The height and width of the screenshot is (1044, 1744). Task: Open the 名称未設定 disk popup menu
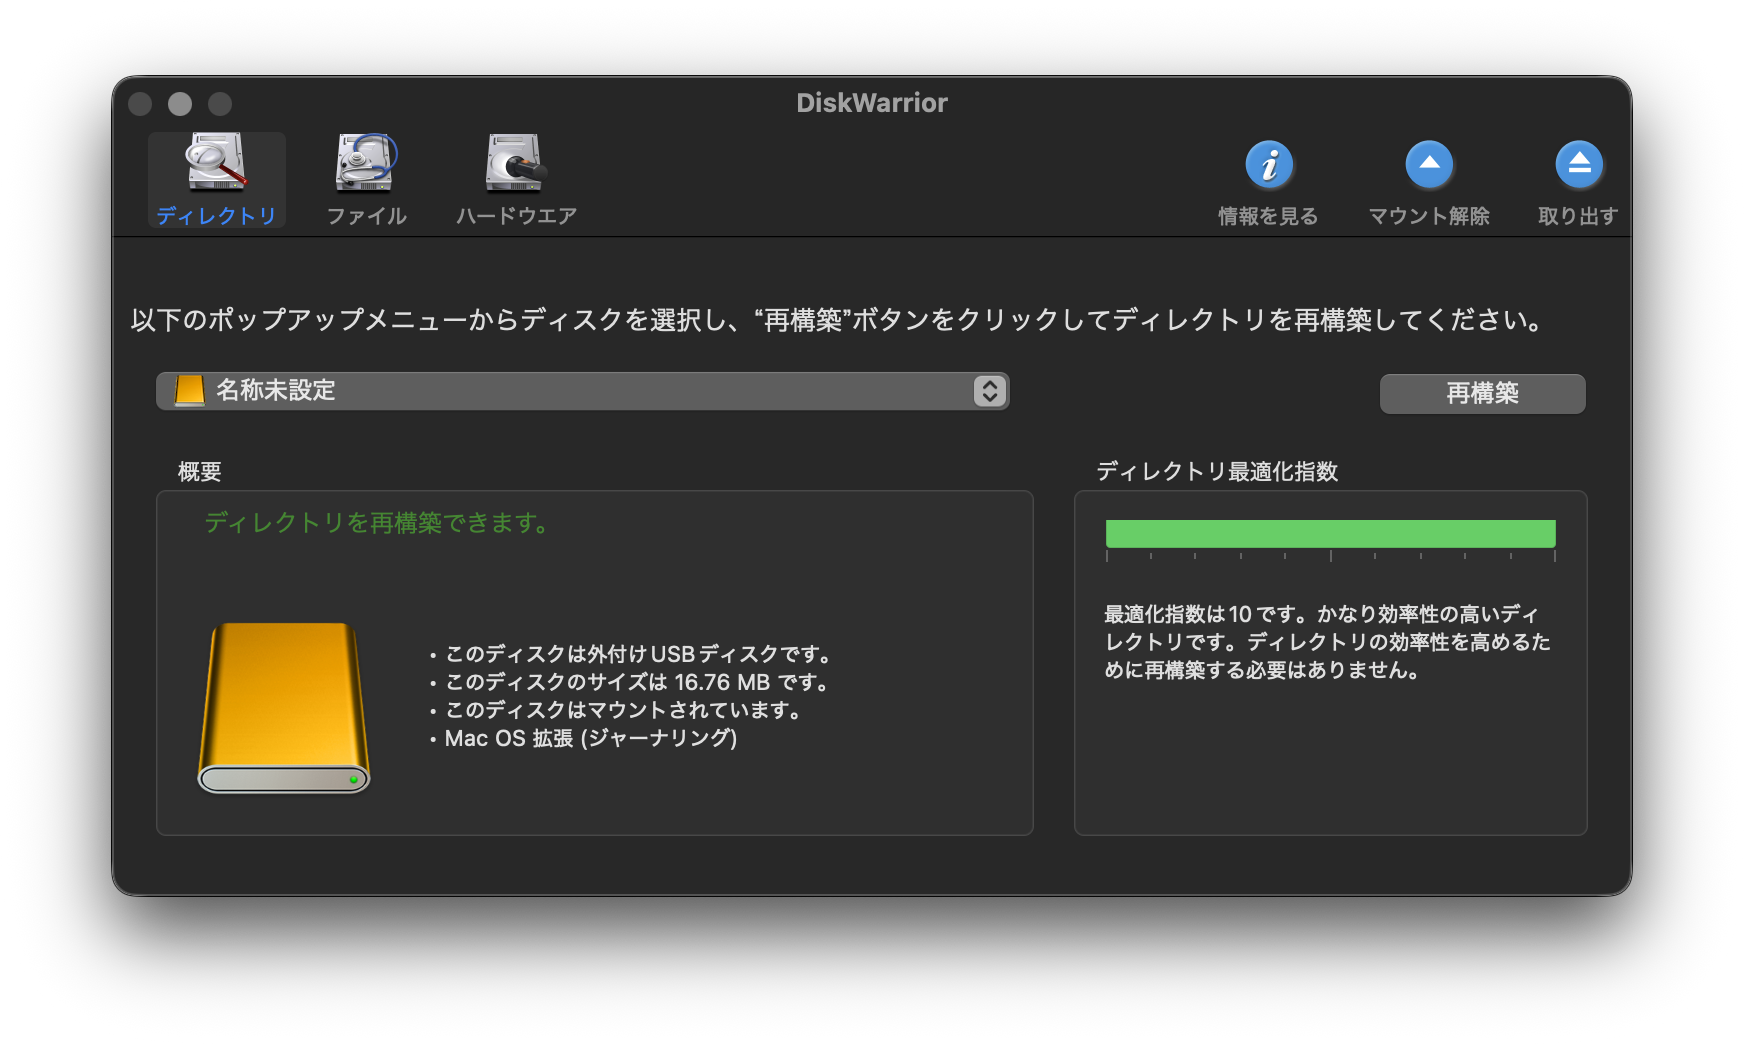[582, 391]
